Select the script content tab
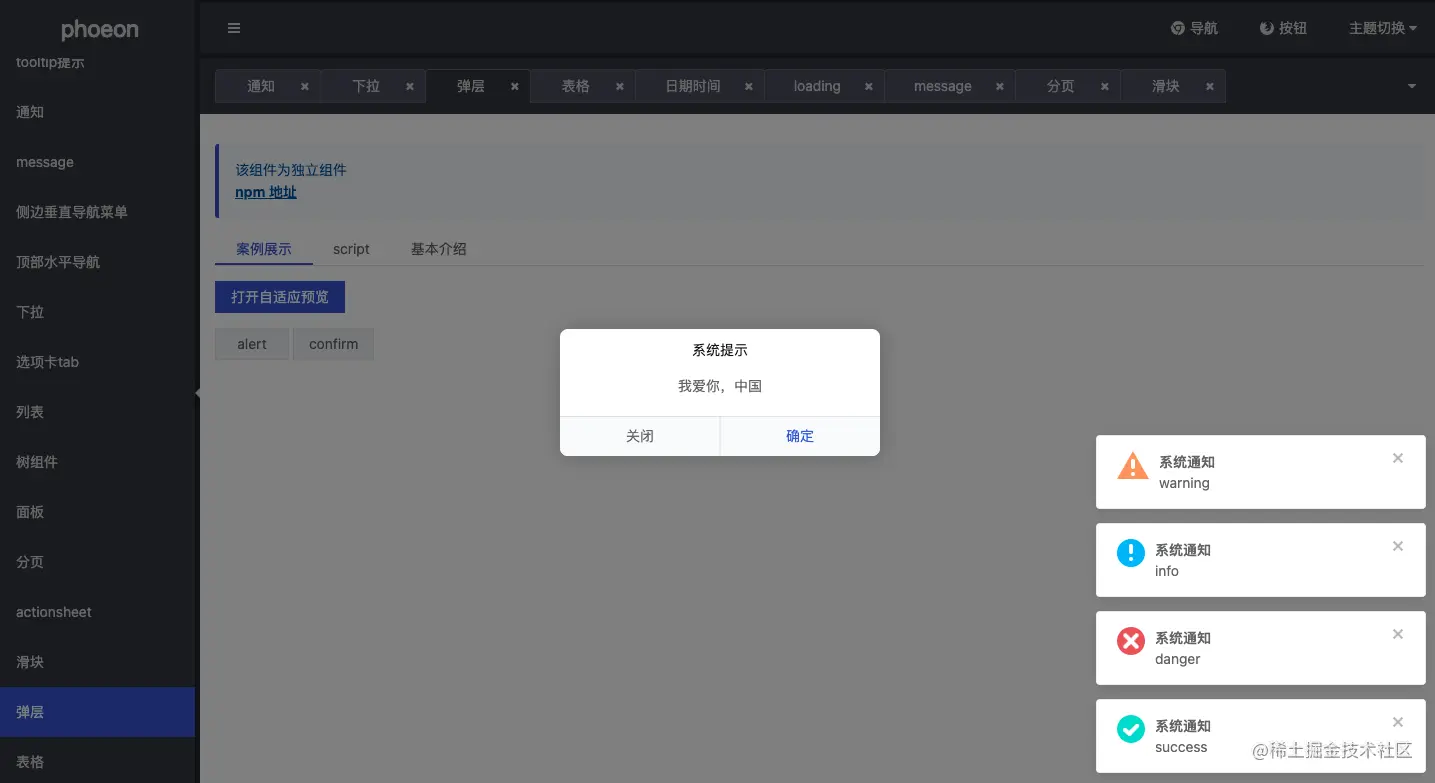Screen dimensions: 1435x783 tap(351, 249)
